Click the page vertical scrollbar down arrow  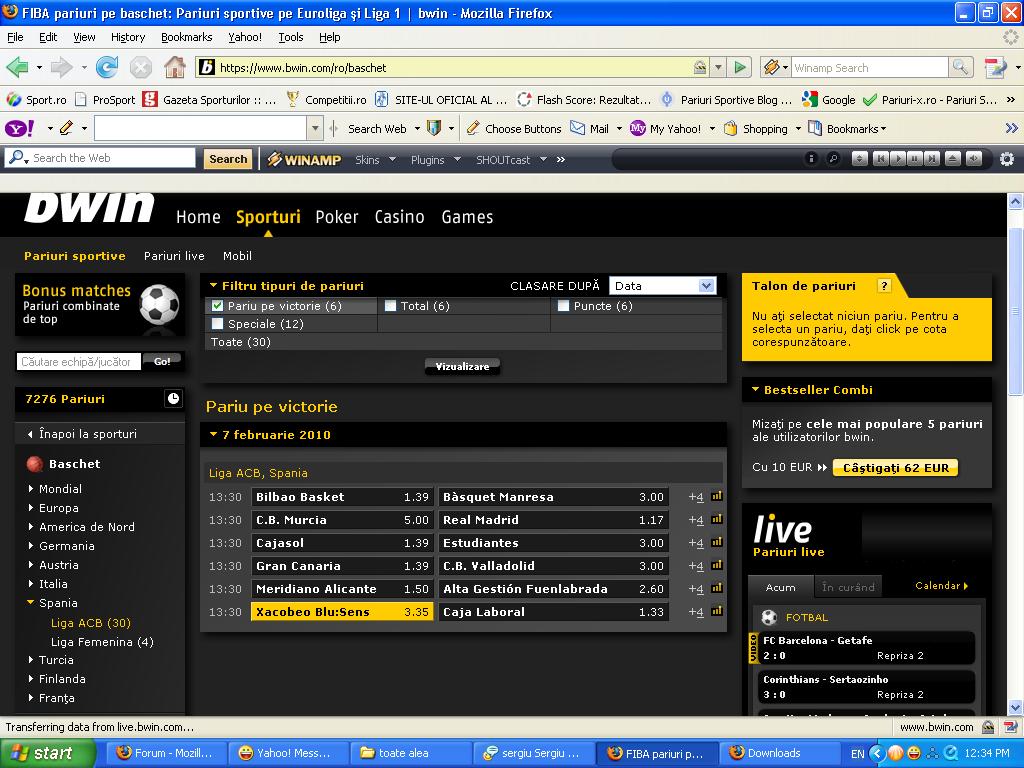click(x=1015, y=707)
